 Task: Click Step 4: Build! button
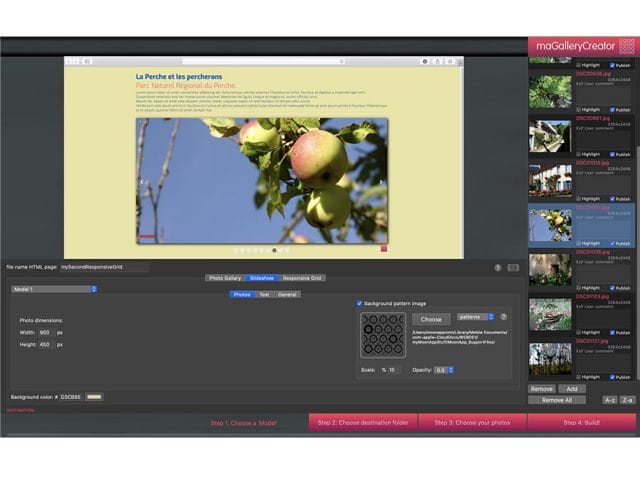click(581, 423)
